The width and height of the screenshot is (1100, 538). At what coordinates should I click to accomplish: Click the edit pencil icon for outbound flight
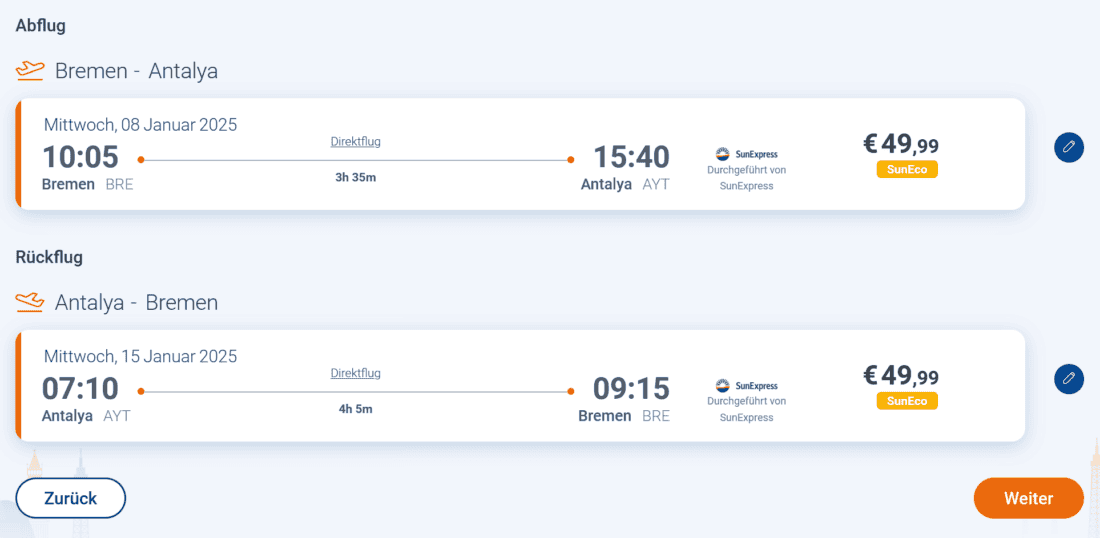1069,148
